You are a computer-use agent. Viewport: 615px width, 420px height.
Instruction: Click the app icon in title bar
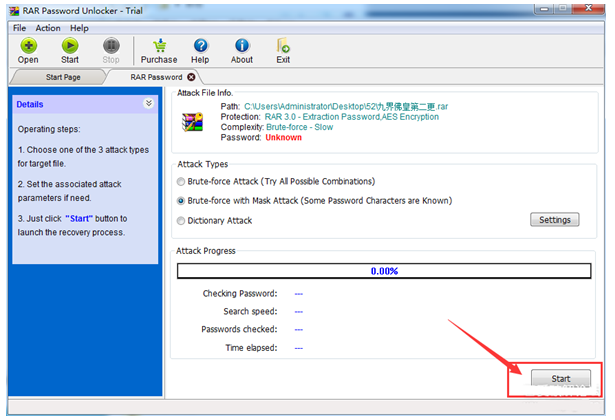click(15, 11)
